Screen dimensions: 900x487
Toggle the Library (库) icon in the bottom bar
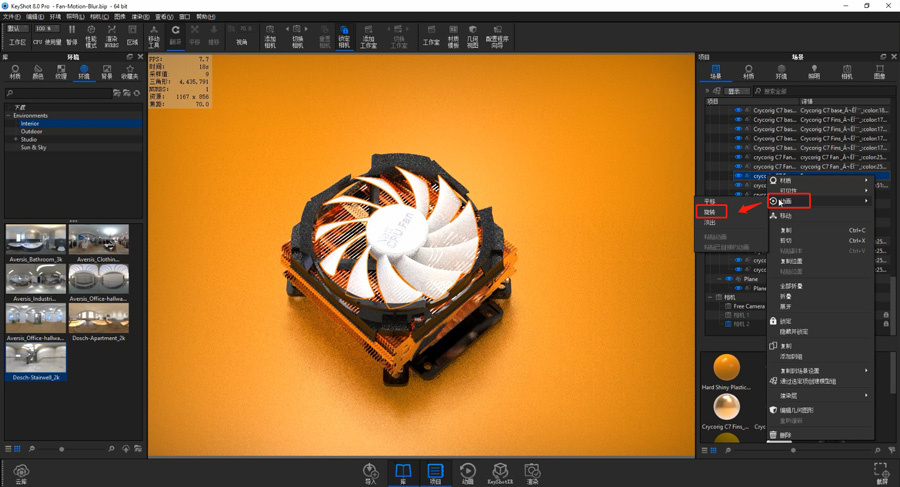click(x=403, y=473)
